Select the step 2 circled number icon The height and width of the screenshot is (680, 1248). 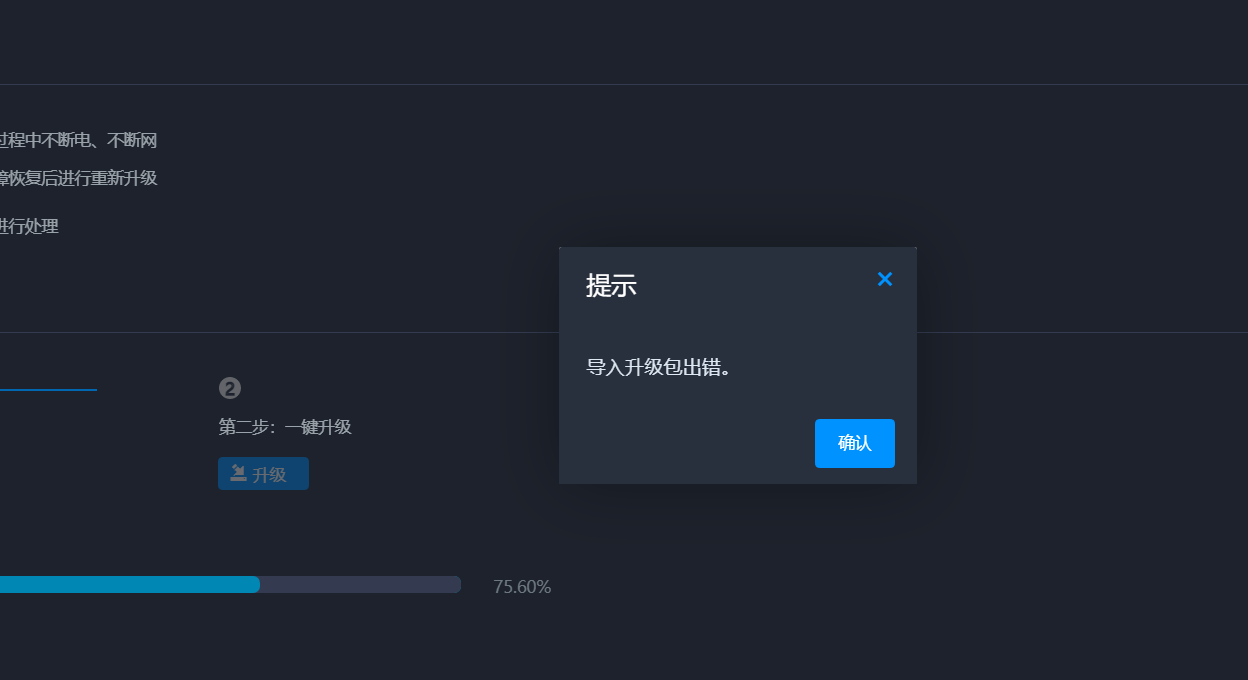pyautogui.click(x=230, y=388)
